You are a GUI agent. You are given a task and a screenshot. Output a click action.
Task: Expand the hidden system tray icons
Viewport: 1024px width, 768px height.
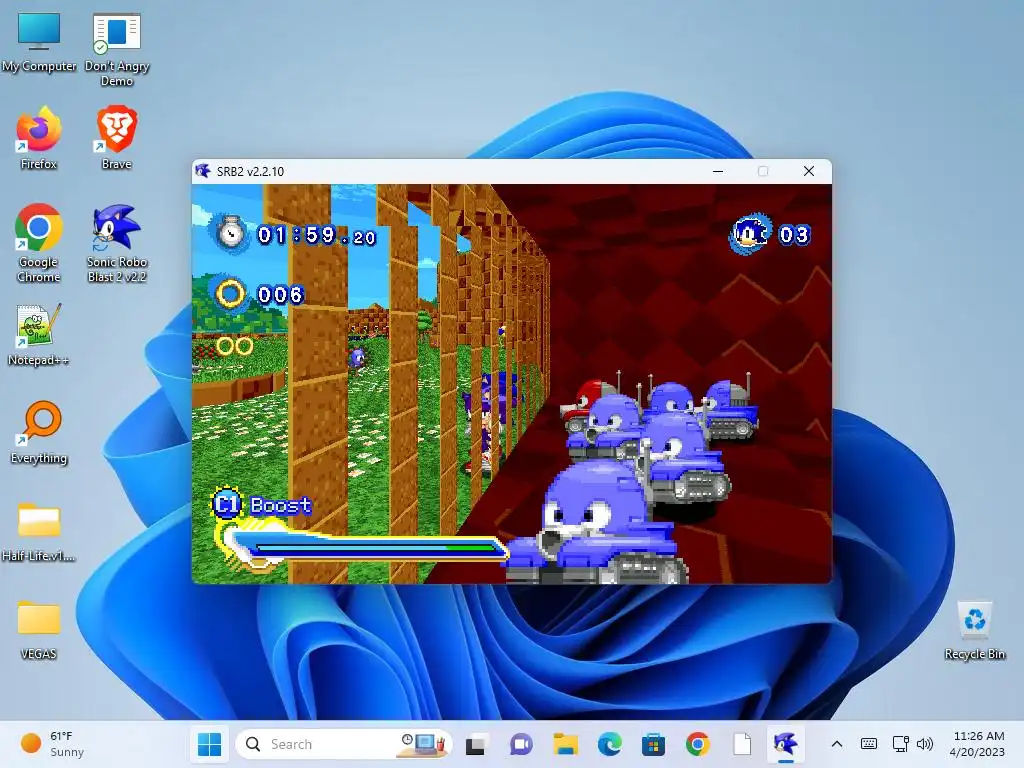pyautogui.click(x=837, y=744)
